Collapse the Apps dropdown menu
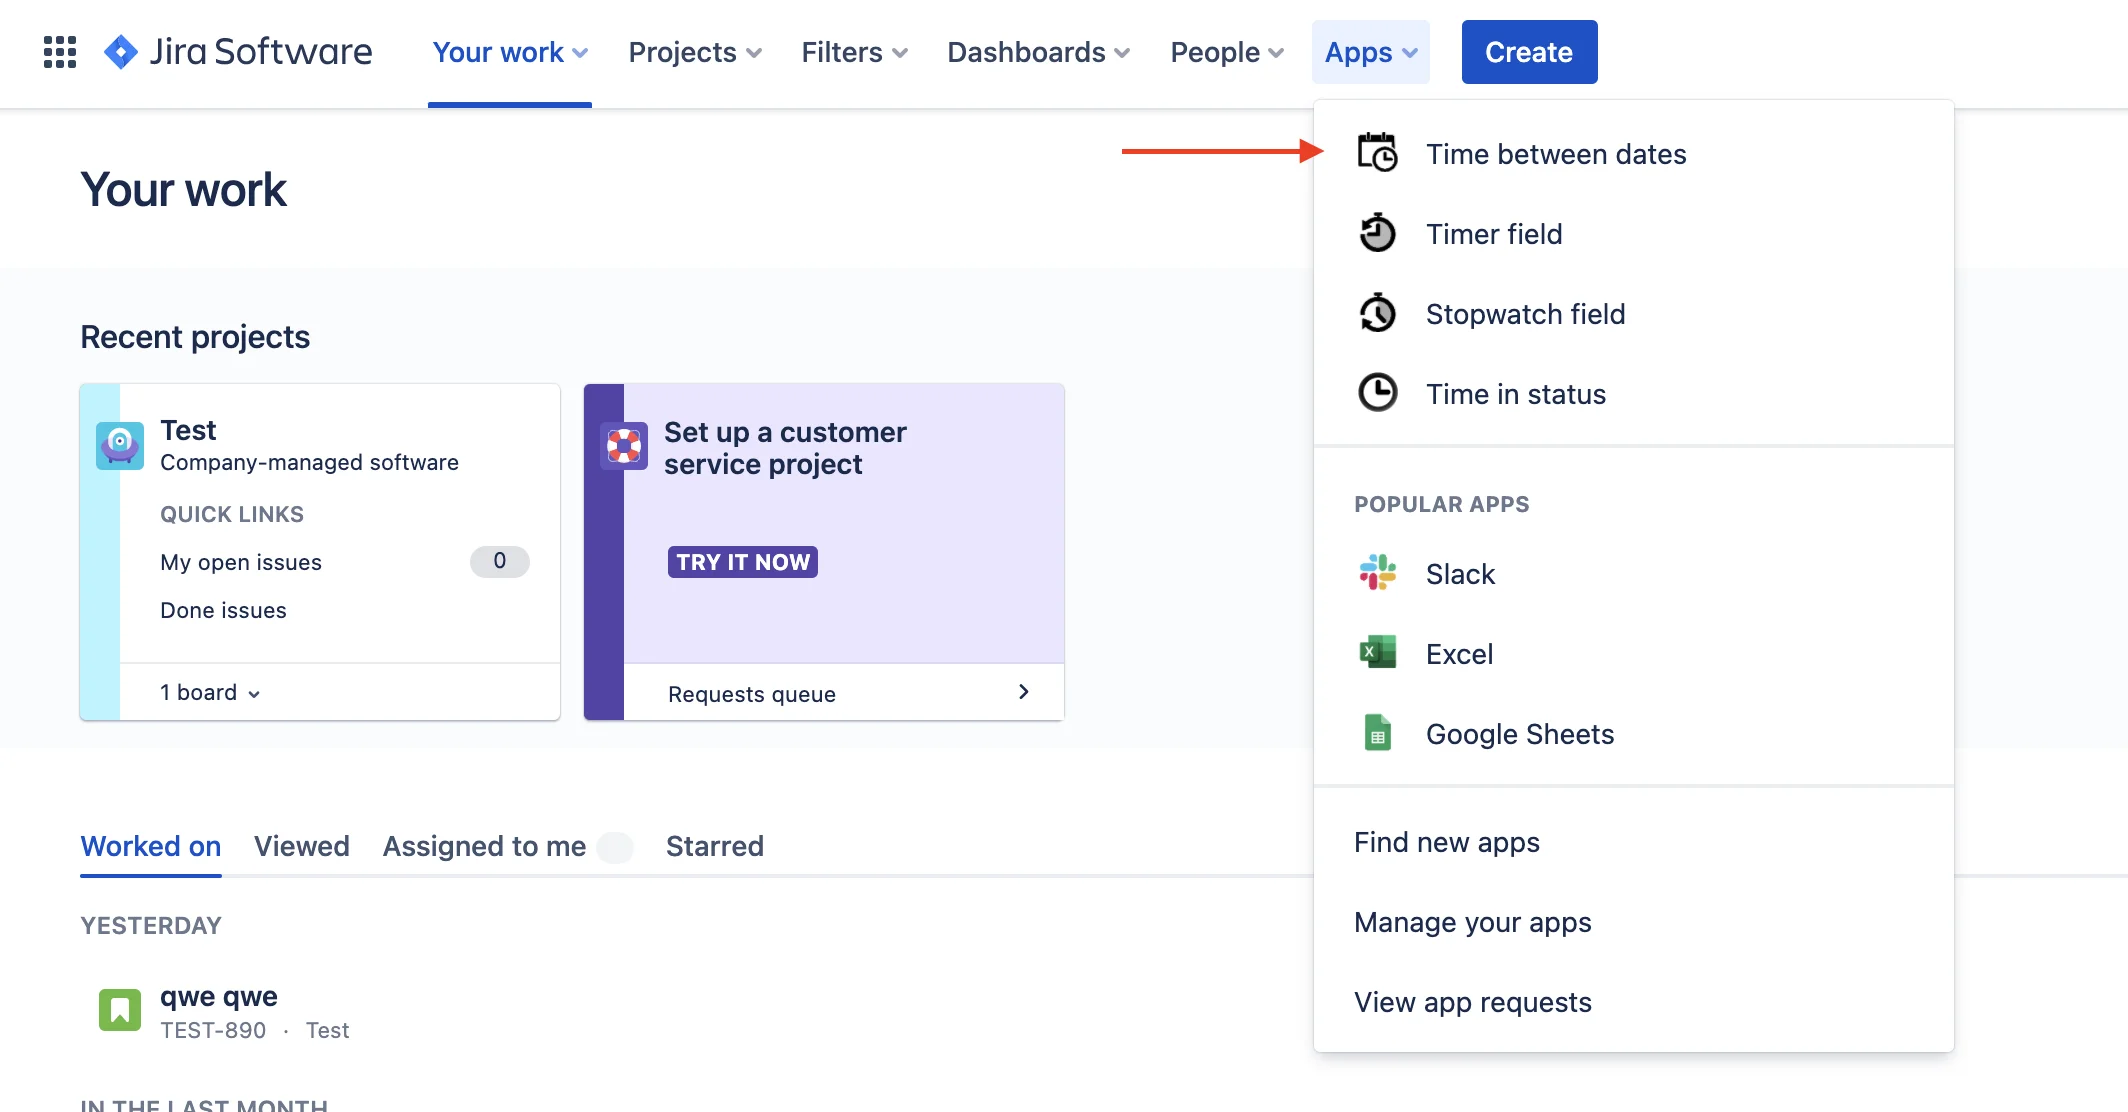2128x1112 pixels. 1371,52
